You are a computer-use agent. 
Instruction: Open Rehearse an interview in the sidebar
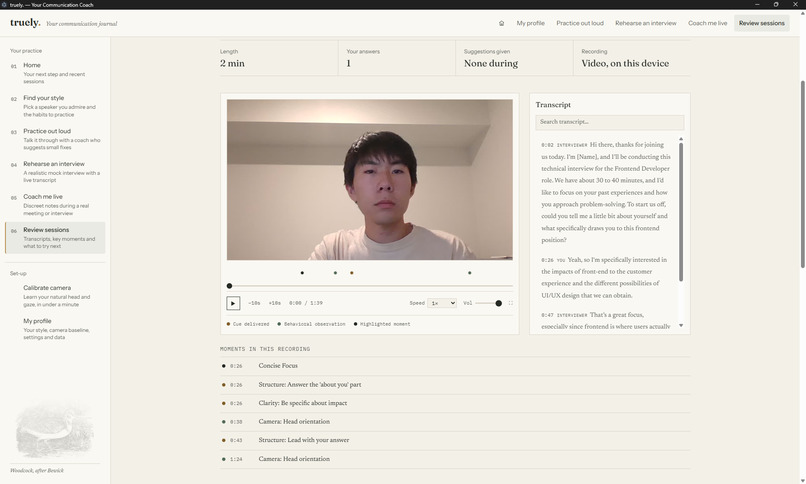click(55, 172)
